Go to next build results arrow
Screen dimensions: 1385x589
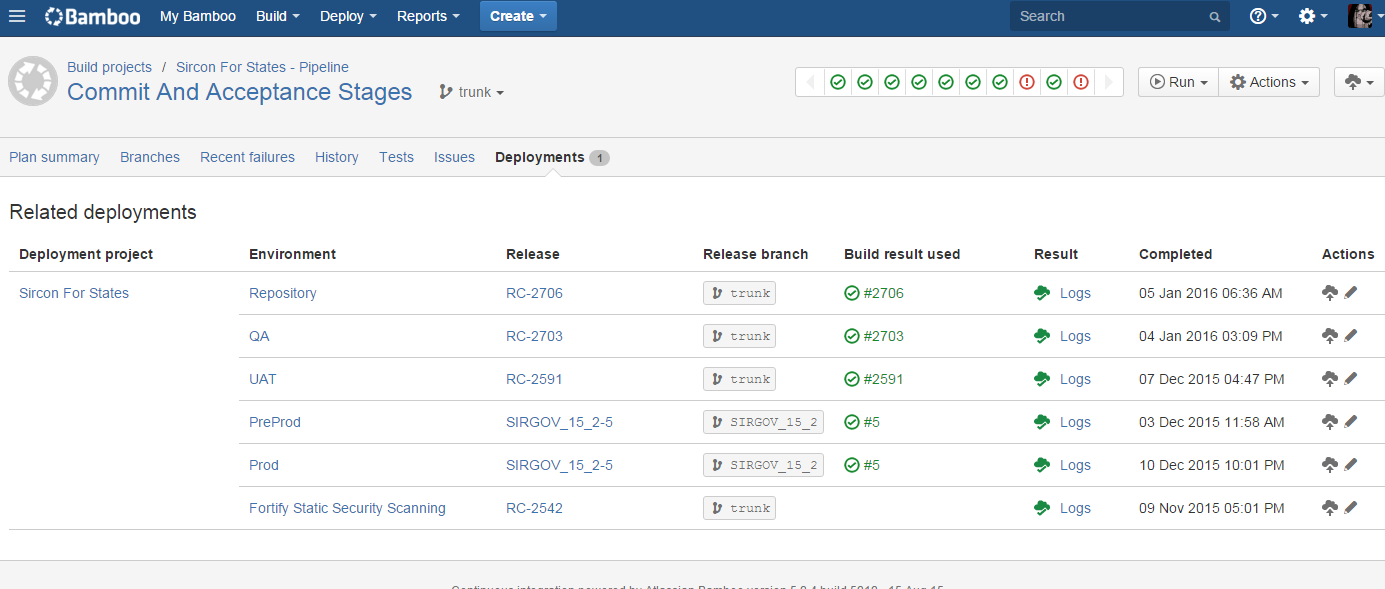coord(1108,82)
